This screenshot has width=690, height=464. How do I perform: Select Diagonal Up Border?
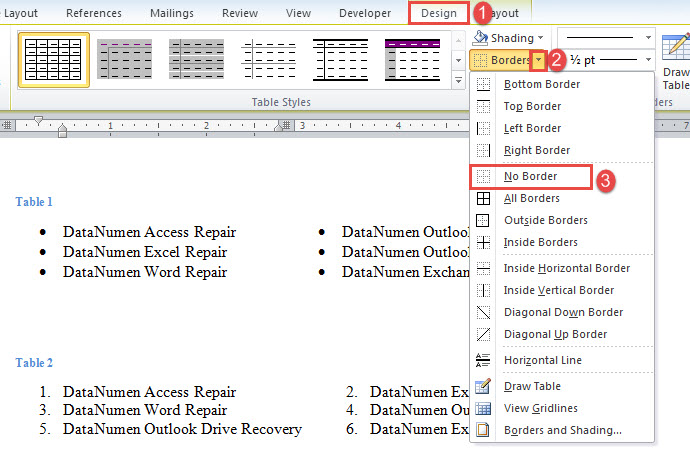(562, 334)
